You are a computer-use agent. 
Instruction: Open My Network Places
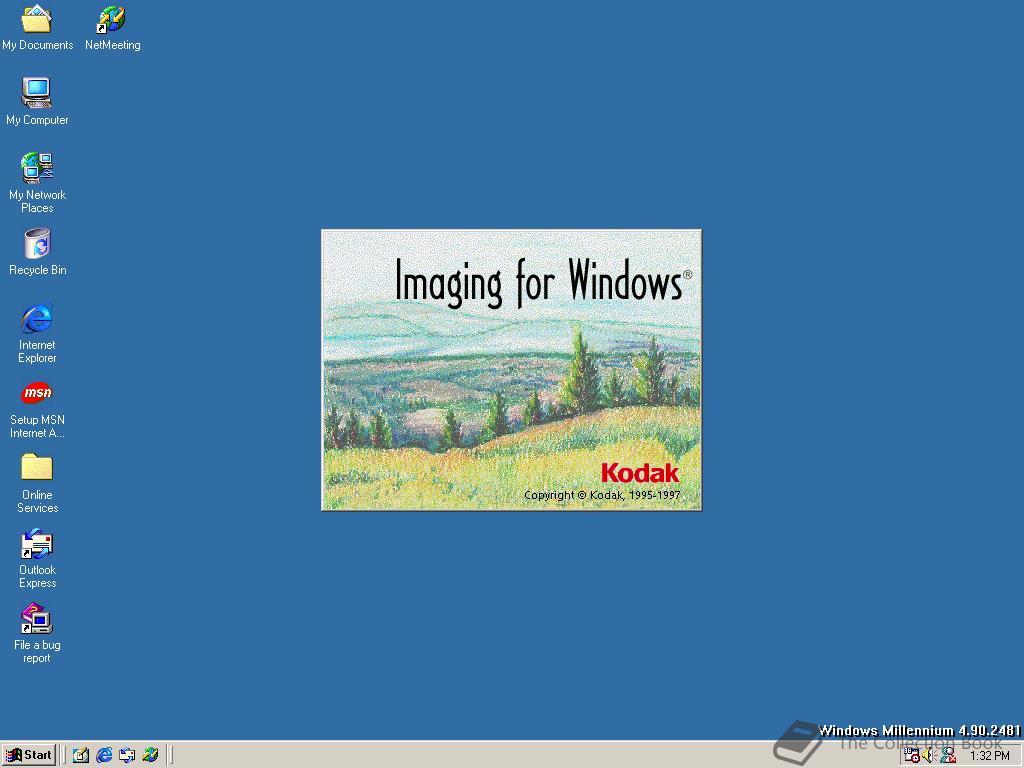(x=37, y=168)
